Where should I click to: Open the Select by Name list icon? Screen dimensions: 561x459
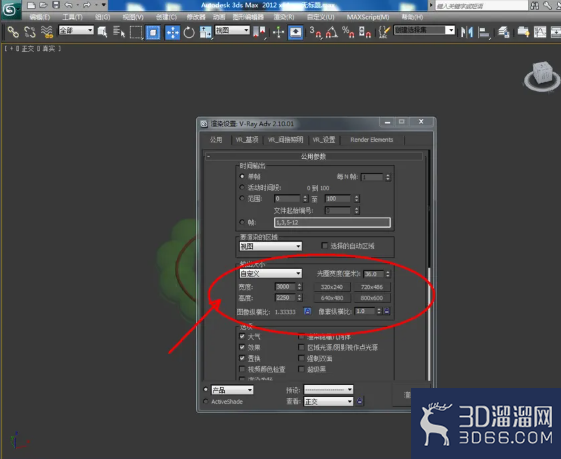pos(119,33)
